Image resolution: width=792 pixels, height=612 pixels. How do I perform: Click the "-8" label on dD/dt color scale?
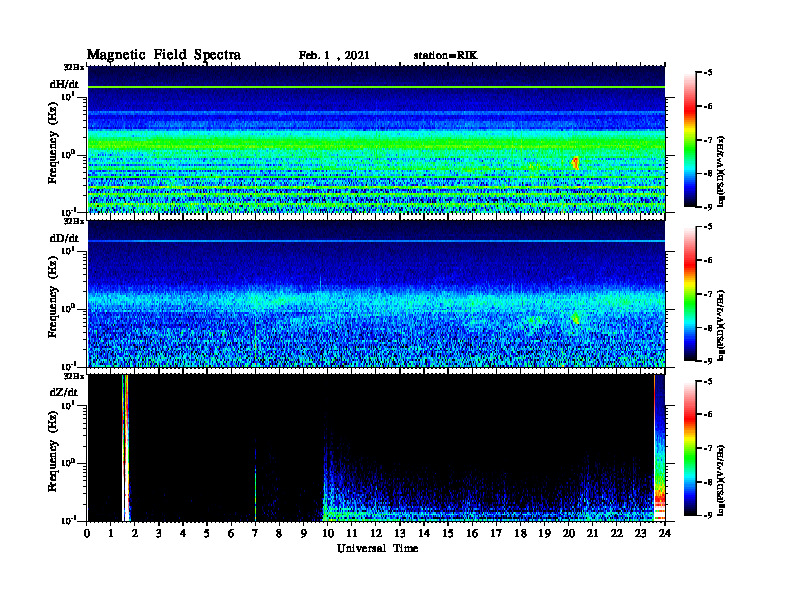click(708, 328)
